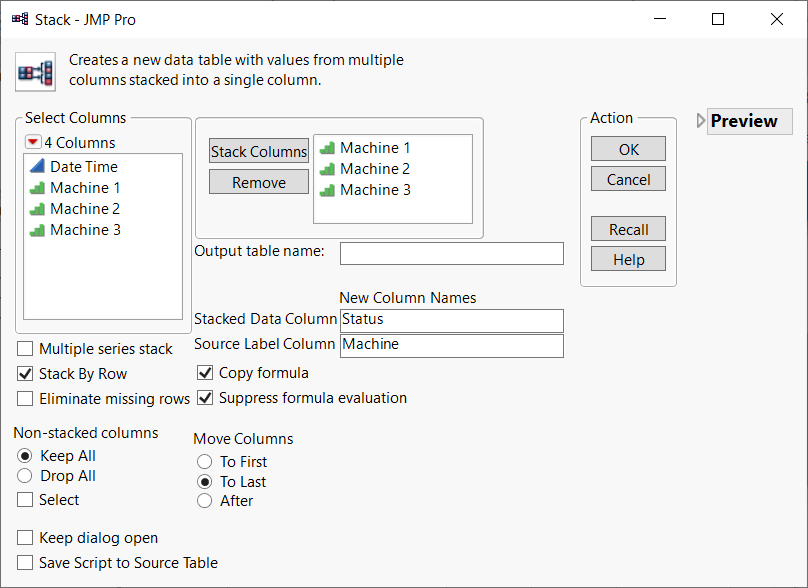Select Machine 3 in stacked columns list
The height and width of the screenshot is (588, 808).
coord(375,190)
